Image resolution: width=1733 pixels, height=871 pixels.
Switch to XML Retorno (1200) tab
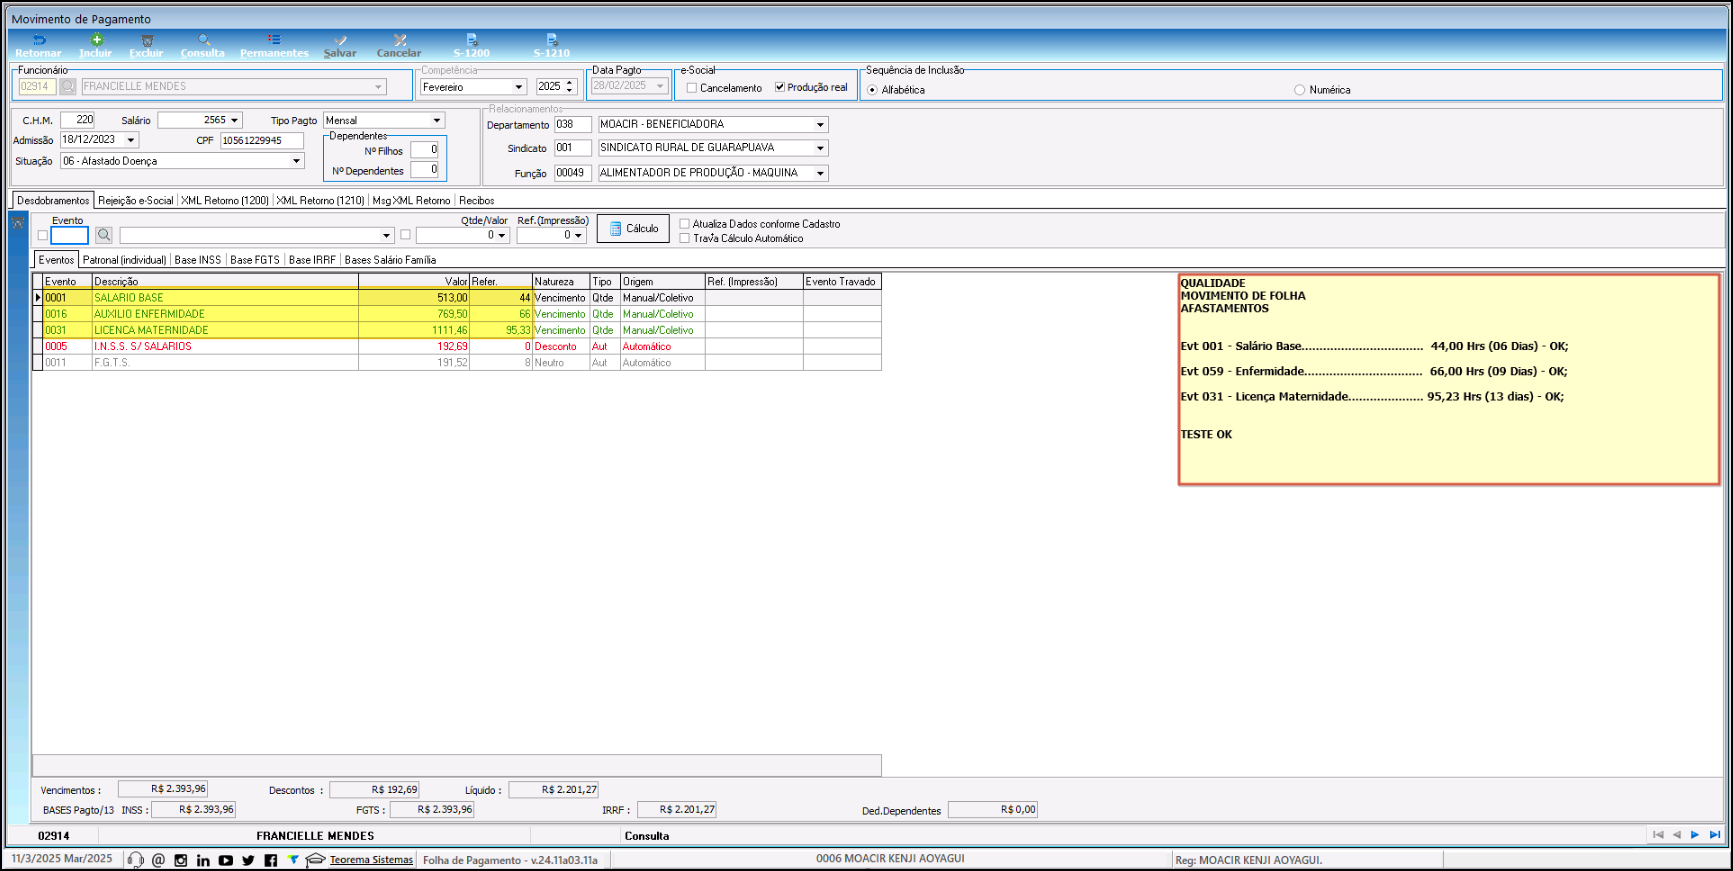coord(225,201)
